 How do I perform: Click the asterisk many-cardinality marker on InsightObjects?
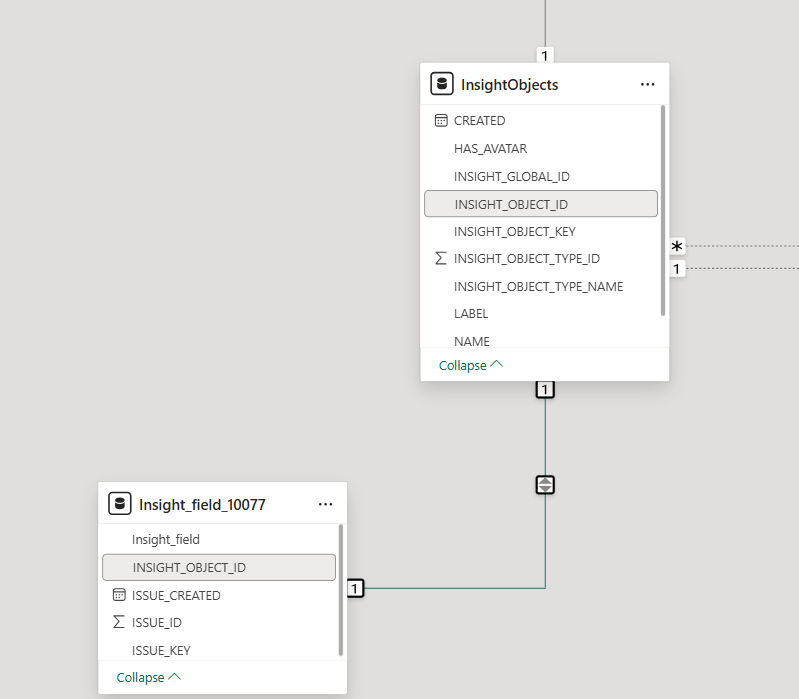point(677,247)
